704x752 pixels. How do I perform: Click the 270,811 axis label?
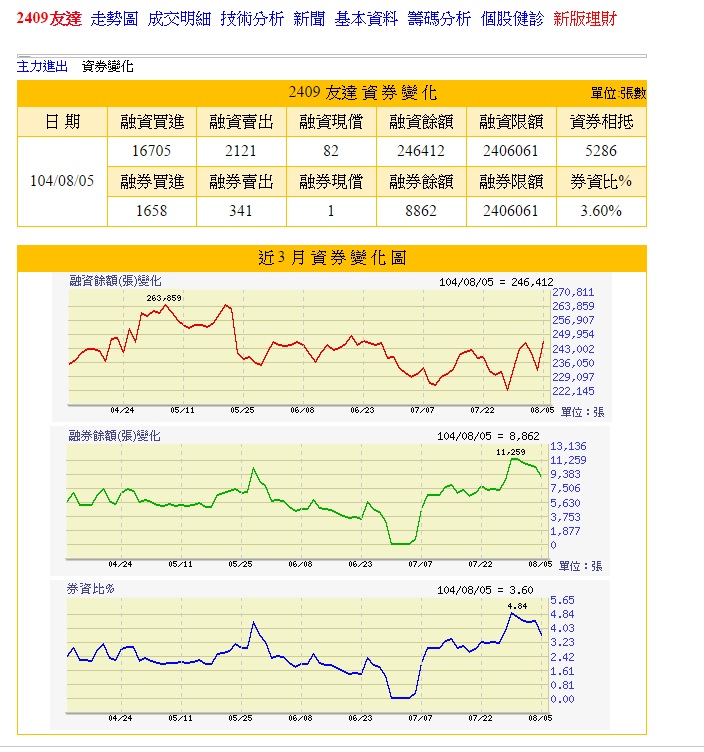573,292
